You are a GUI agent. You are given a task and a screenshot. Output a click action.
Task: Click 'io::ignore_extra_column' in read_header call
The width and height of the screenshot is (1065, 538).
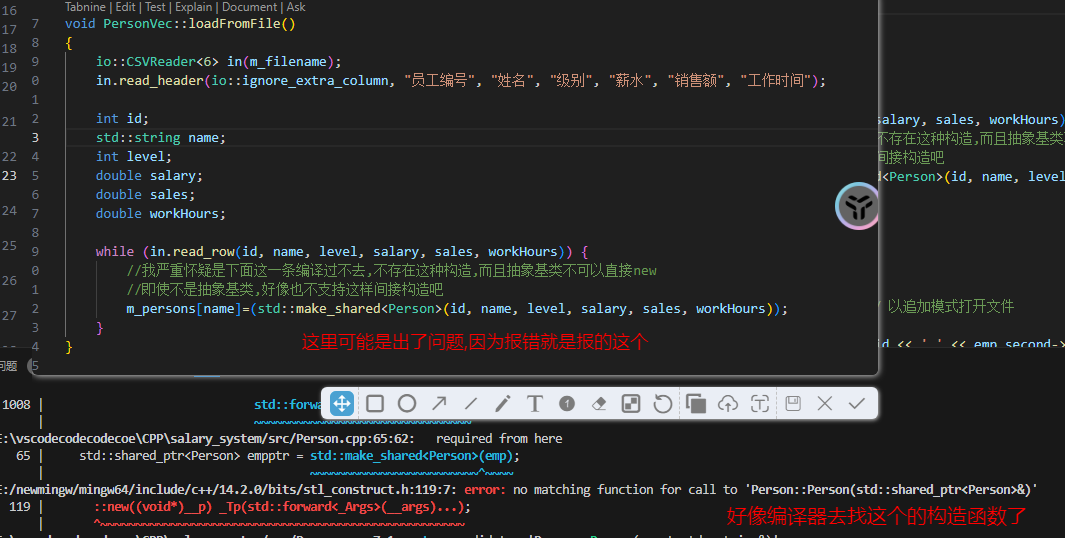(300, 81)
